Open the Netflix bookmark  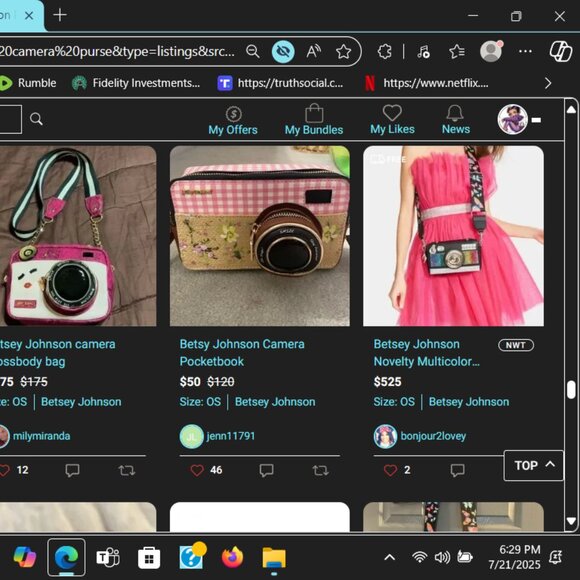coord(426,83)
